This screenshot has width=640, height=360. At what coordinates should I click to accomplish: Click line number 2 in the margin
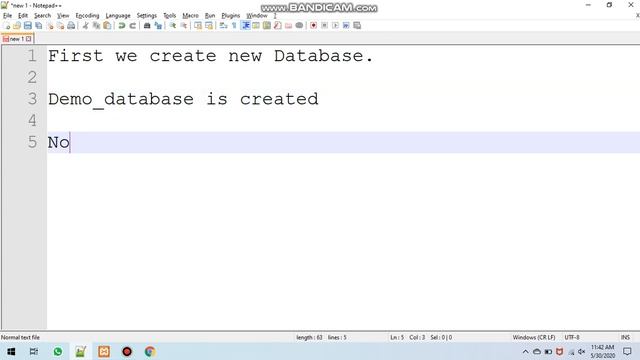(32, 77)
